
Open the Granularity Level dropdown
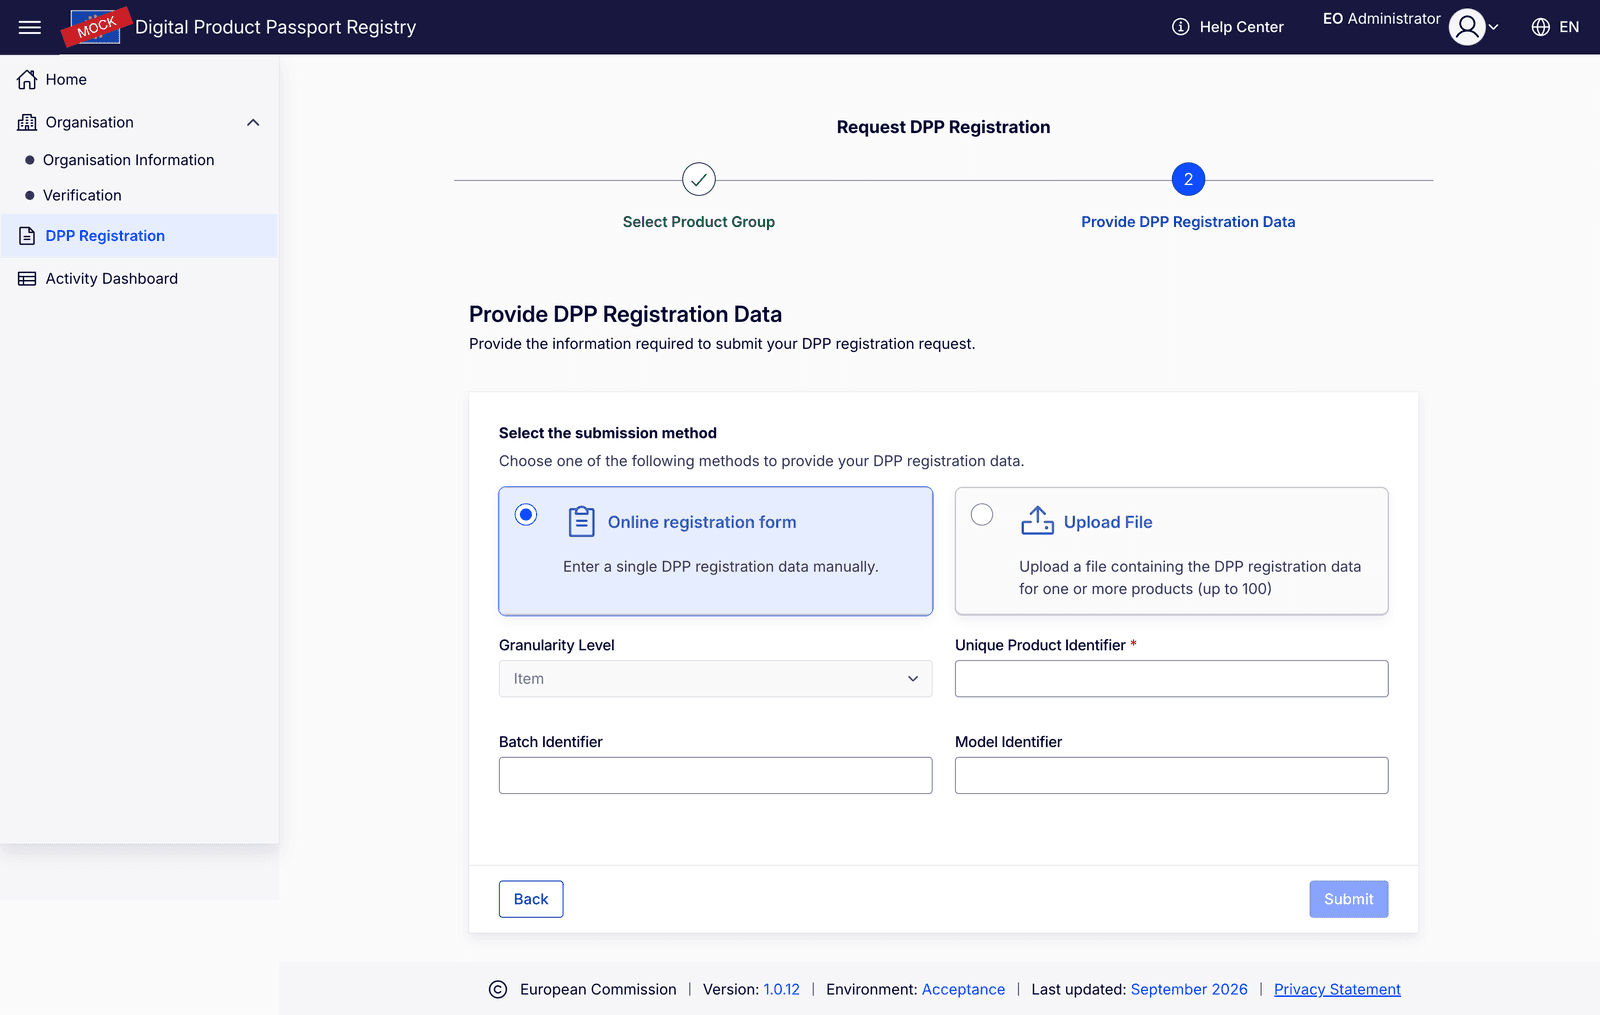click(716, 679)
